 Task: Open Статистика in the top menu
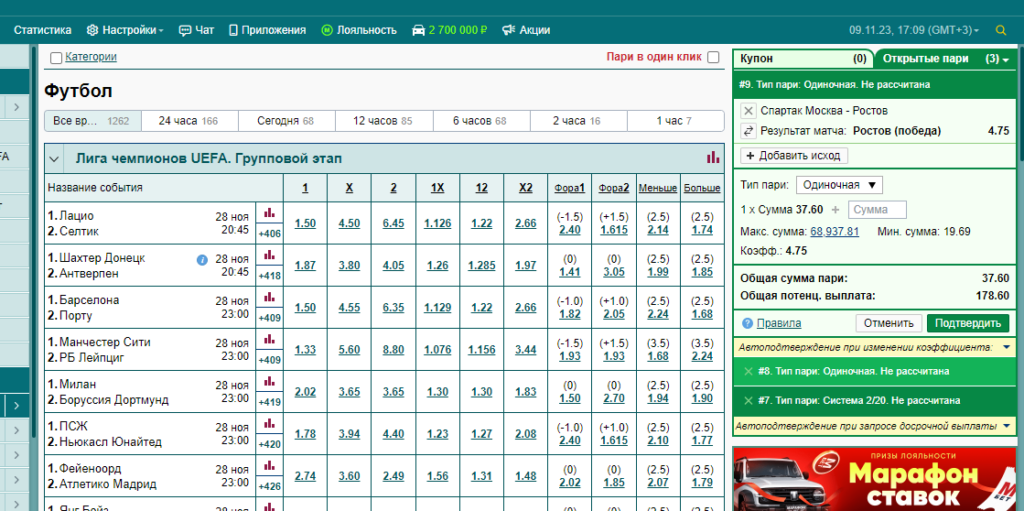click(42, 30)
